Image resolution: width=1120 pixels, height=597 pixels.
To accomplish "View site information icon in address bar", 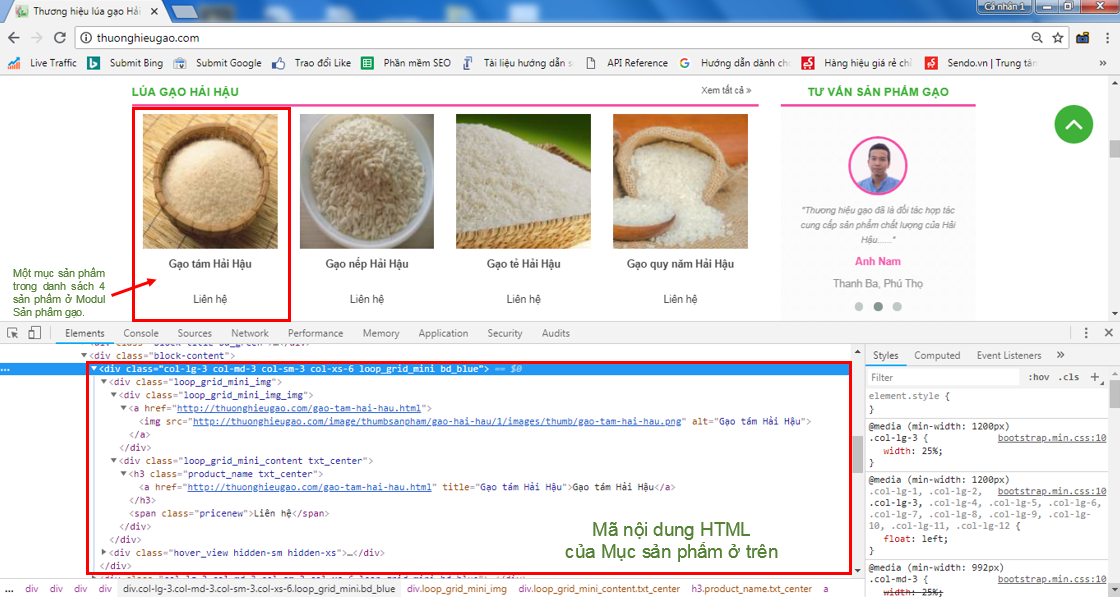I will pyautogui.click(x=86, y=38).
